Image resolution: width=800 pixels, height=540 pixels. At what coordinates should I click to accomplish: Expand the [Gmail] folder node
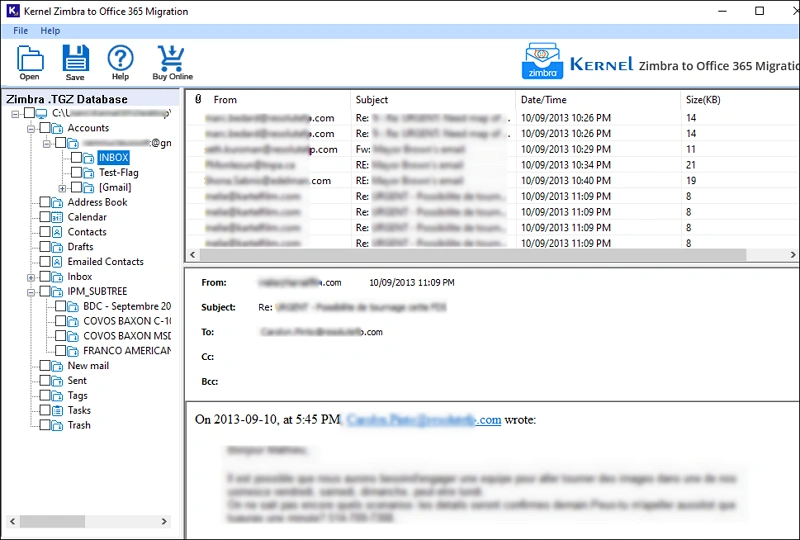62,188
